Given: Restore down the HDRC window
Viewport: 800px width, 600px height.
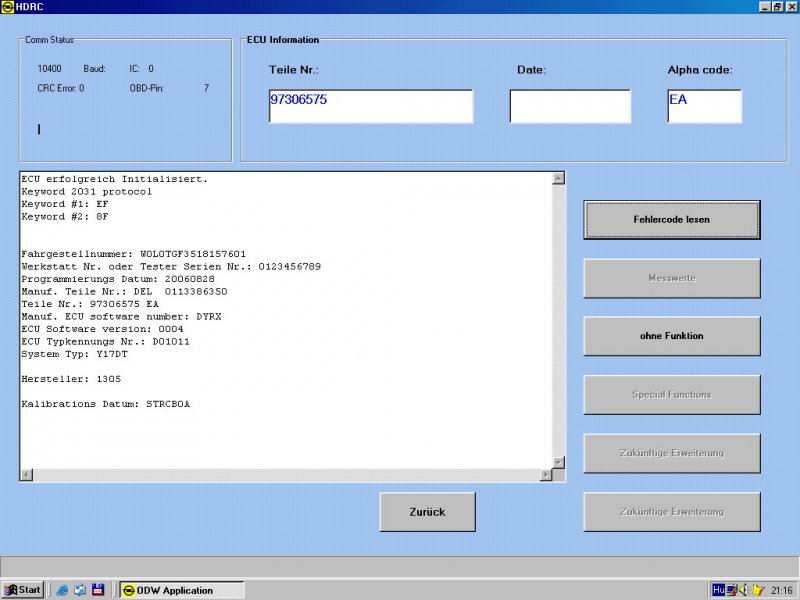Looking at the screenshot, I should coord(777,7).
